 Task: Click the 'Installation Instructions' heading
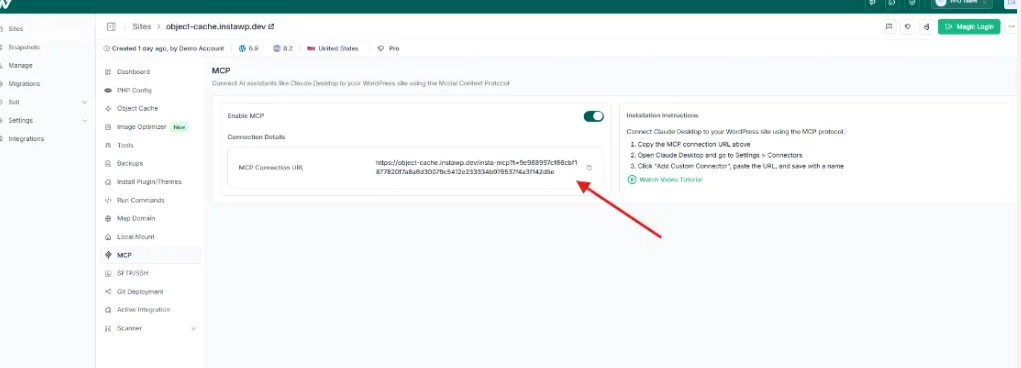(x=662, y=115)
